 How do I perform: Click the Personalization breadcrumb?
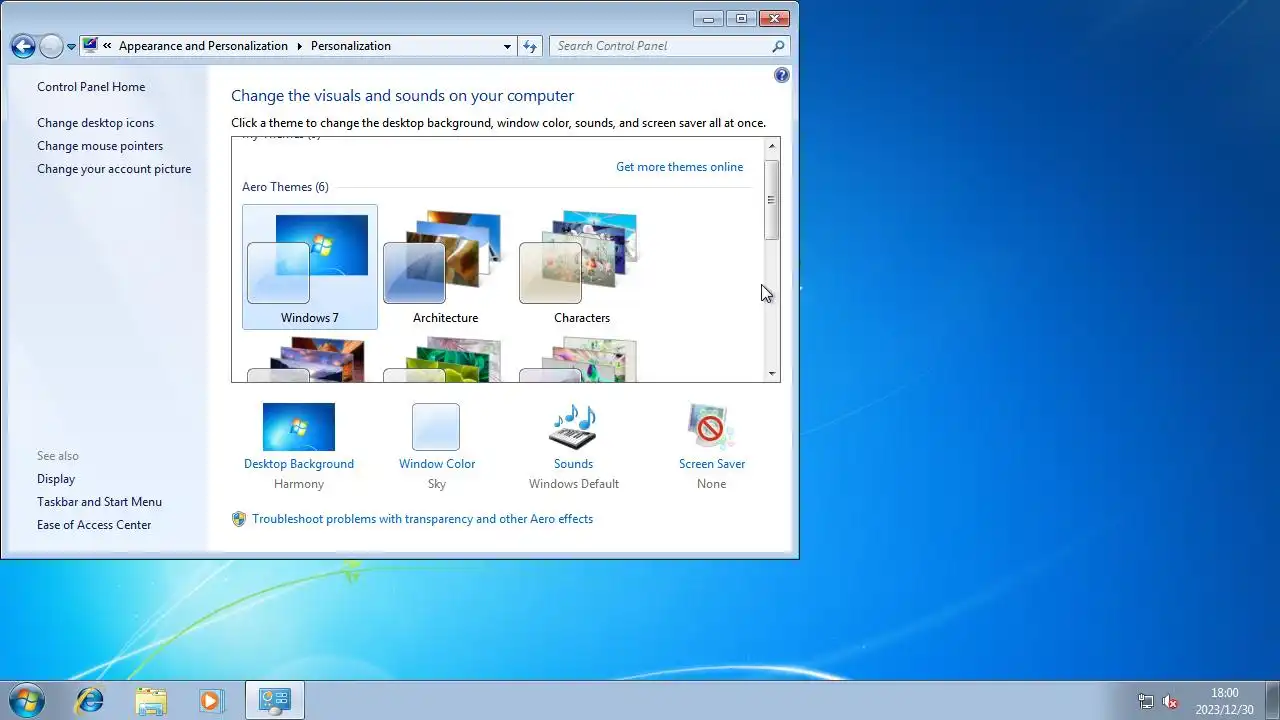pyautogui.click(x=350, y=46)
